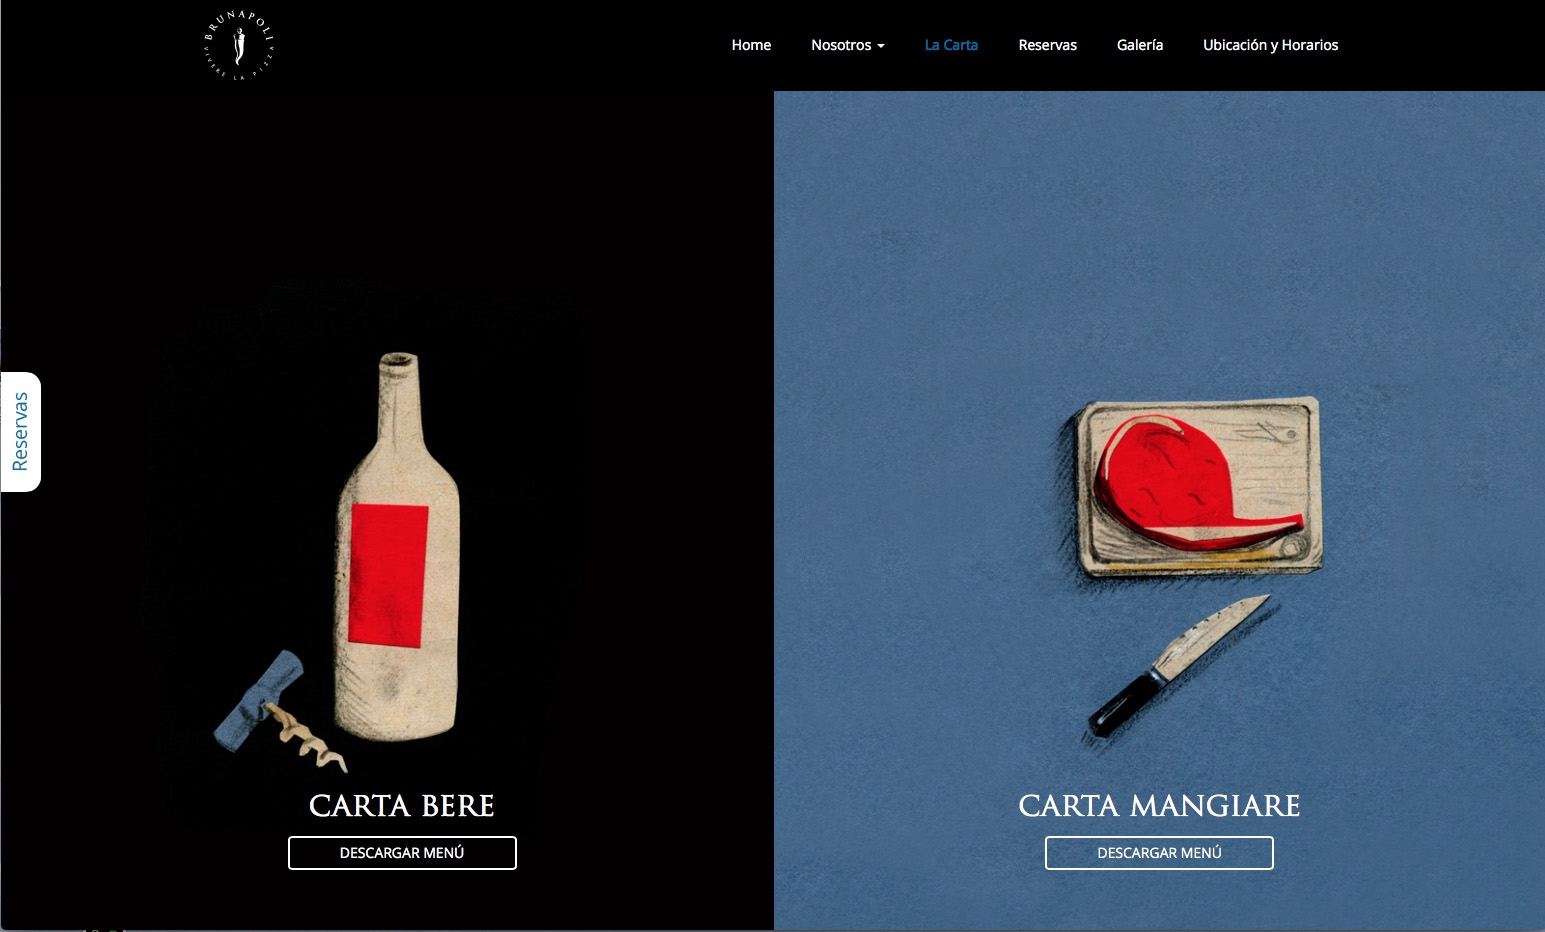Click the vertical Reservas side tab
Image resolution: width=1545 pixels, height=932 pixels.
pos(21,432)
